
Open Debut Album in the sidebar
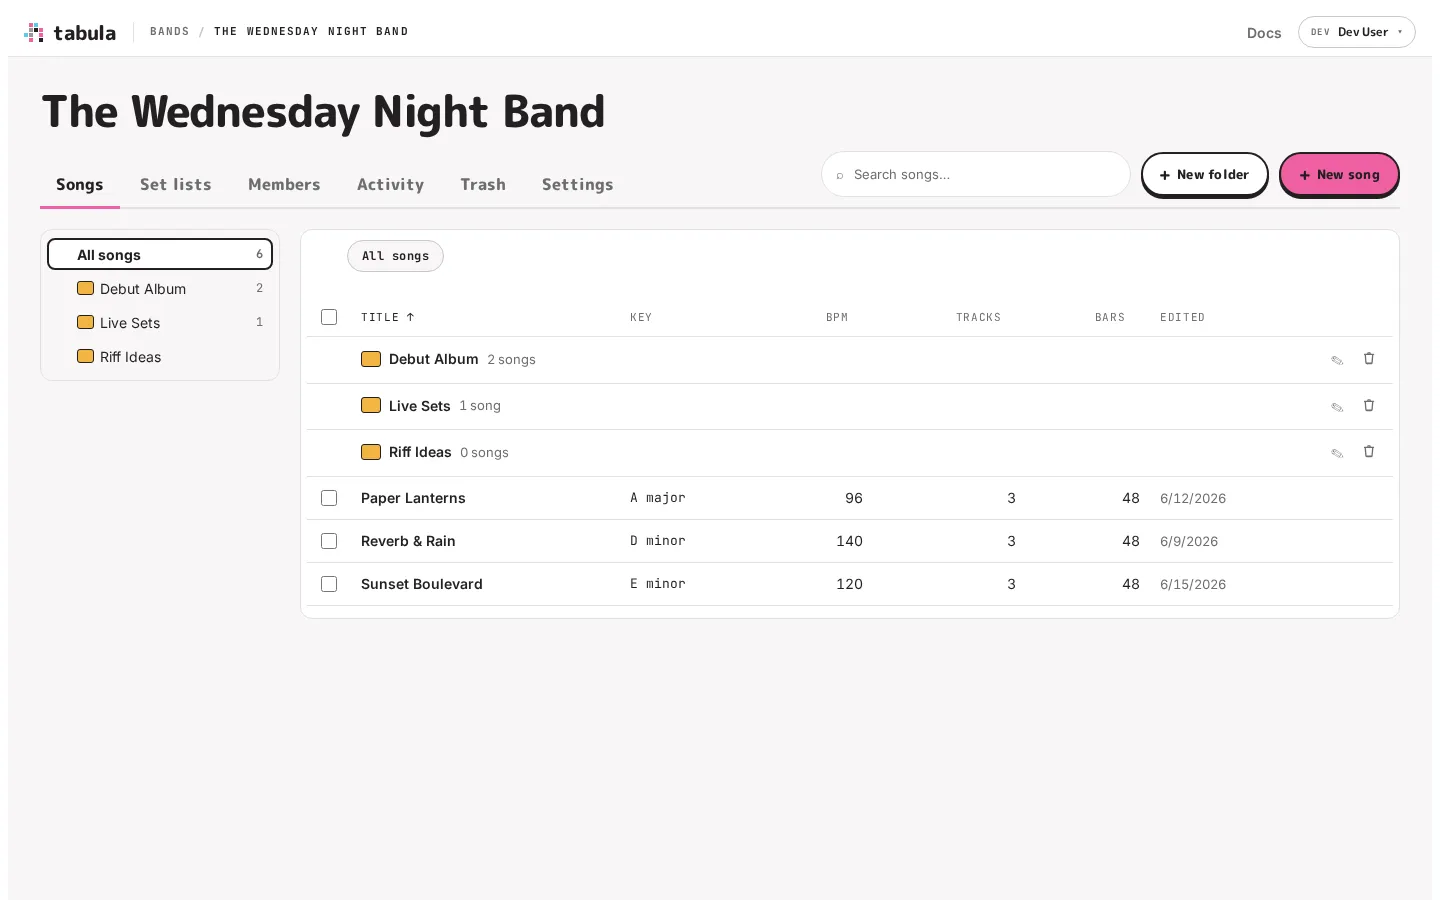point(160,288)
